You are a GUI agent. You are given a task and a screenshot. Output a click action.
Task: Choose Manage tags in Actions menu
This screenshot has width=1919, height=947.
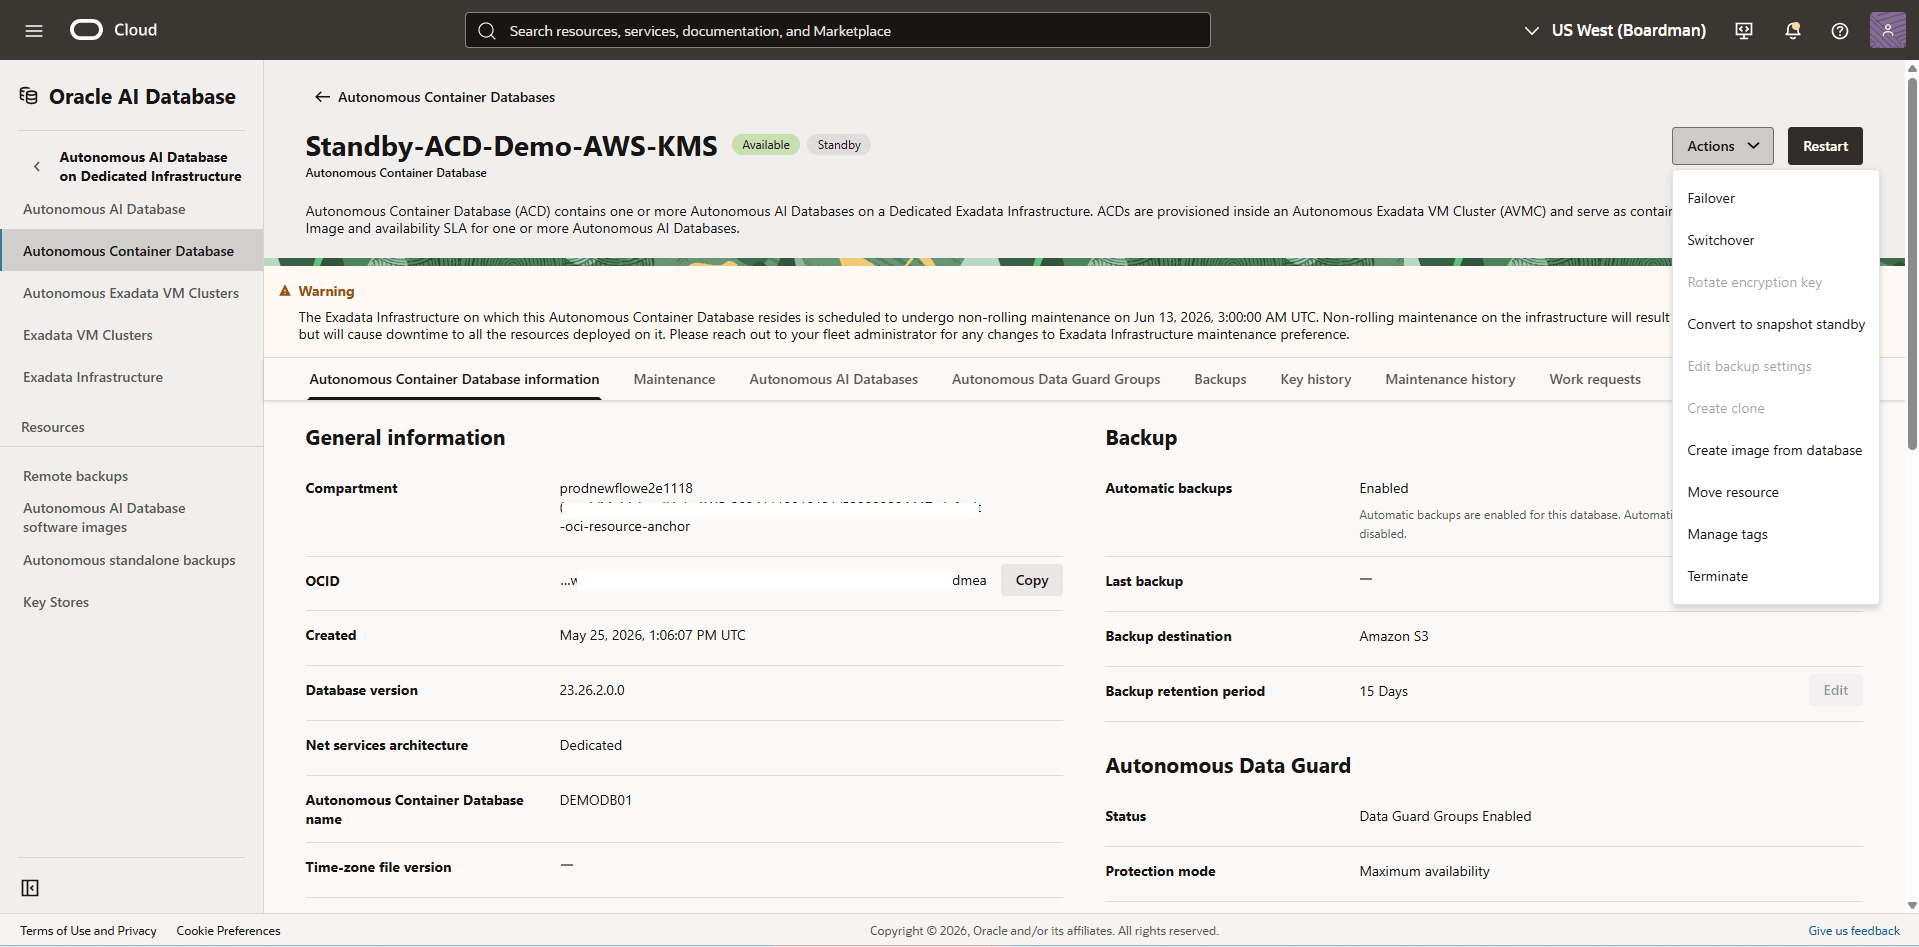1776,534
